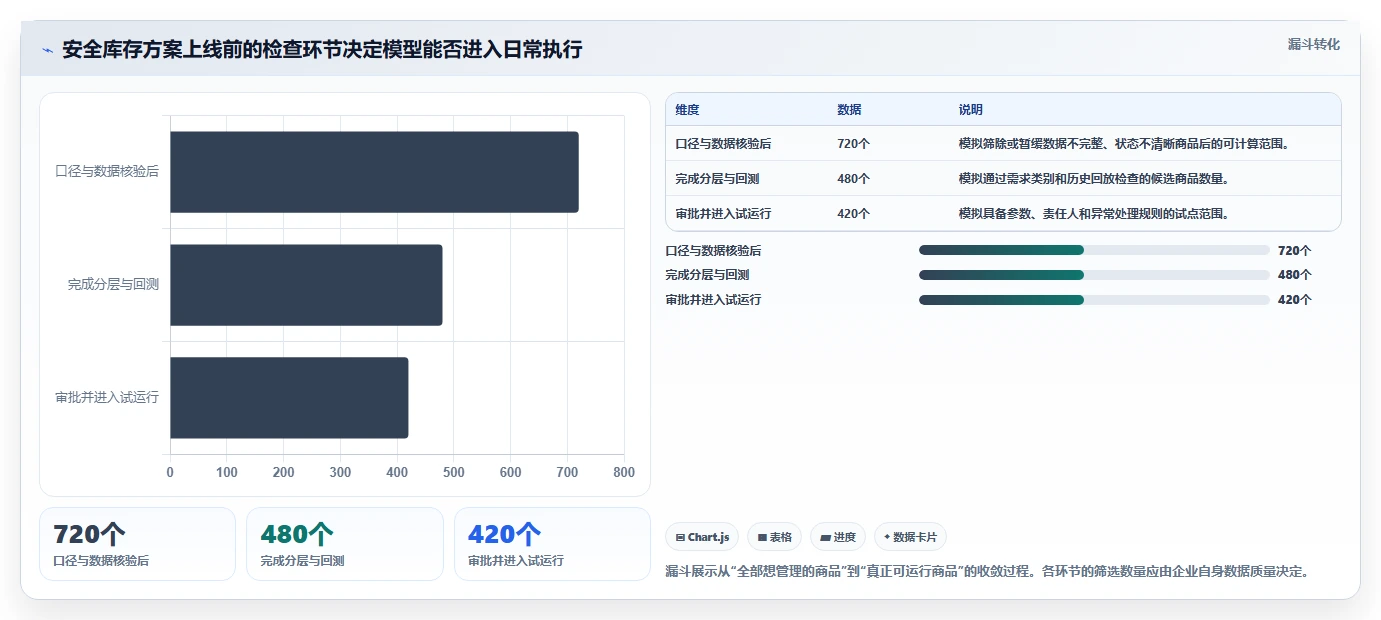
Task: Click the chart y-axis label 审批并进入试运行
Action: 107,398
